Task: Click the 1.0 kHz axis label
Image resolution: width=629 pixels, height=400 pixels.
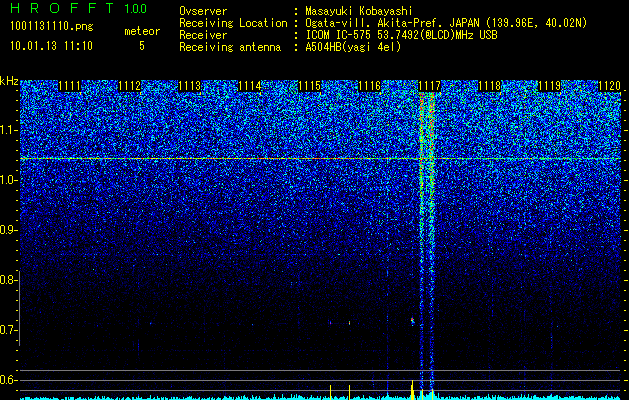Action: point(8,180)
